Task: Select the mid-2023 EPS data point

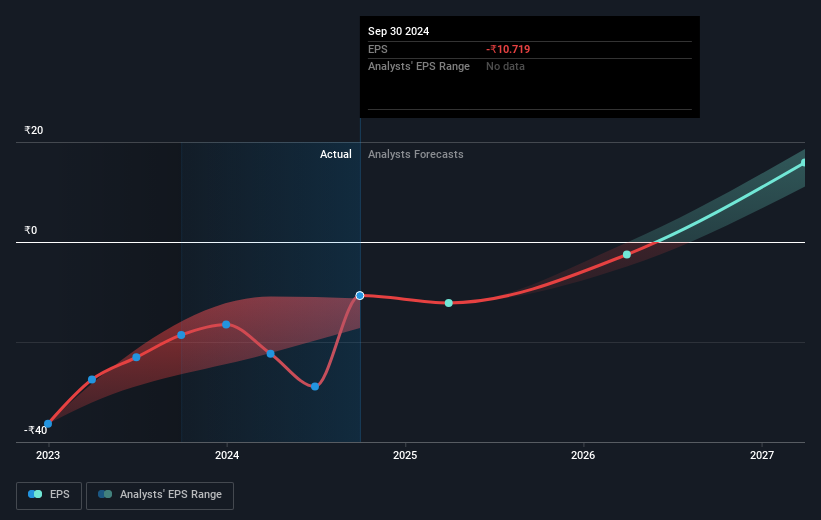Action: pos(136,357)
